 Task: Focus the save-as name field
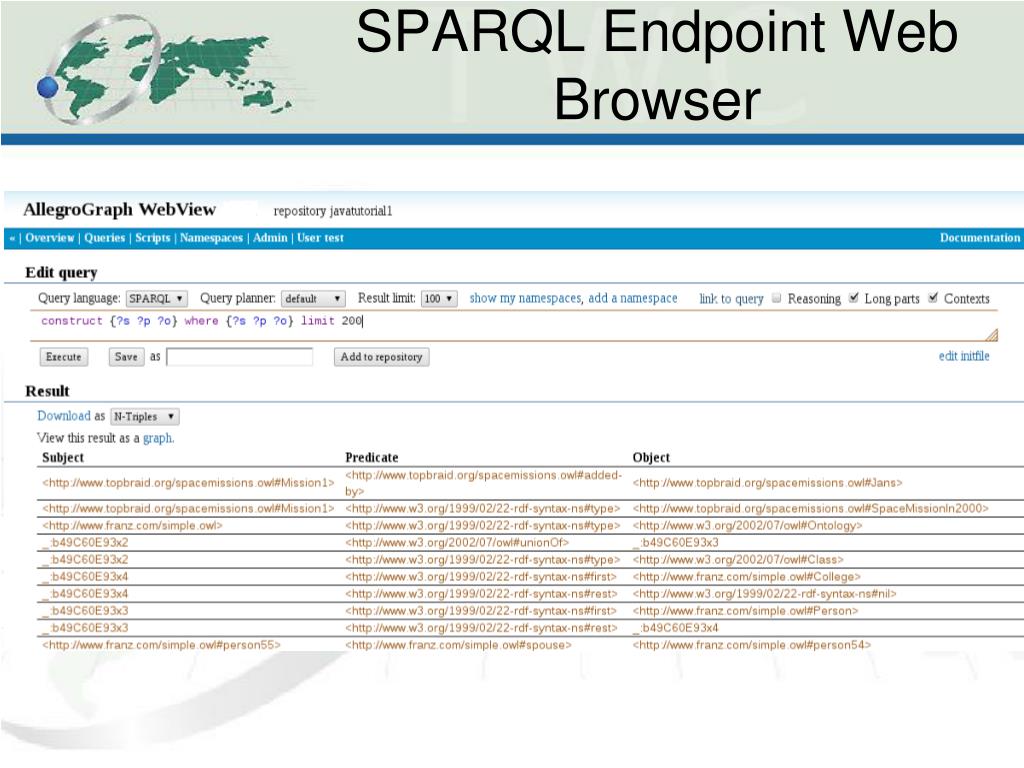click(x=240, y=357)
